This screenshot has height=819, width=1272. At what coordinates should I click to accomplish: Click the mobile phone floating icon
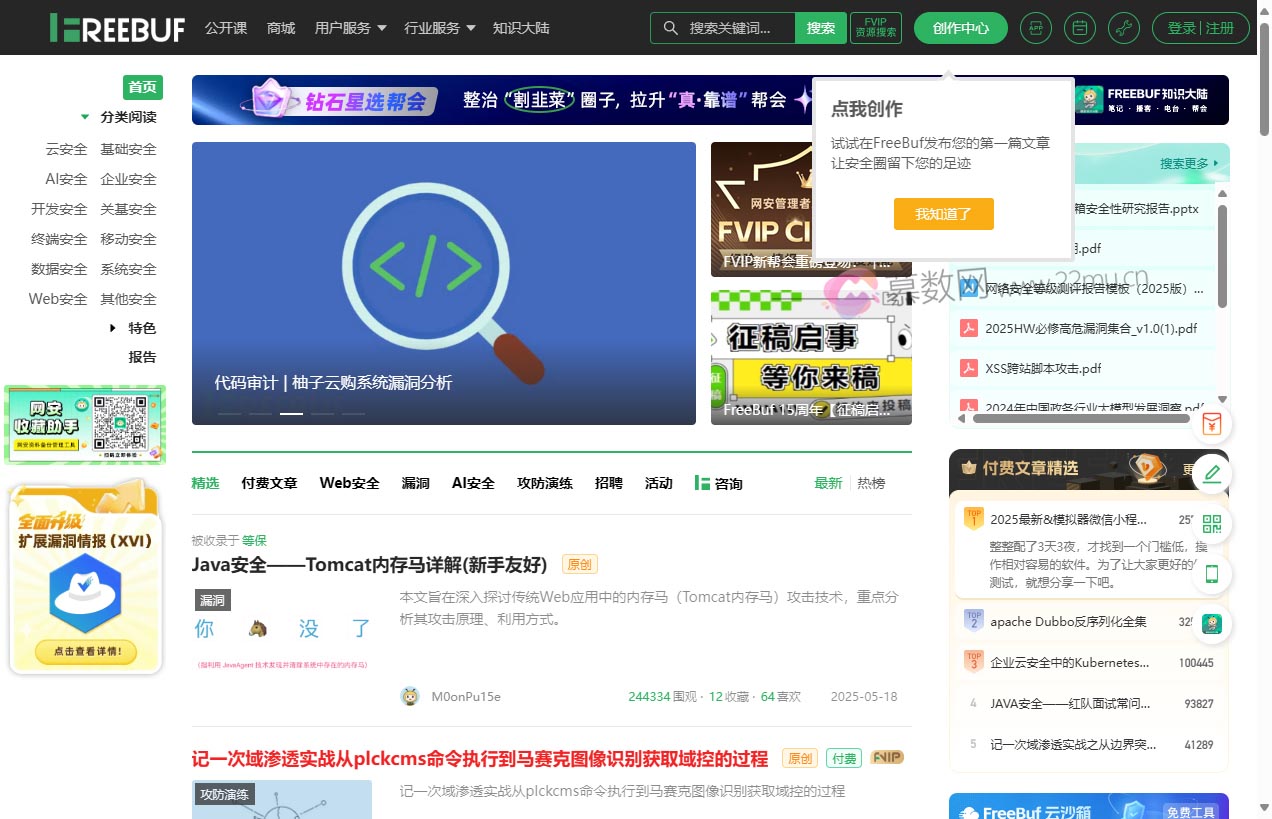tap(1212, 574)
